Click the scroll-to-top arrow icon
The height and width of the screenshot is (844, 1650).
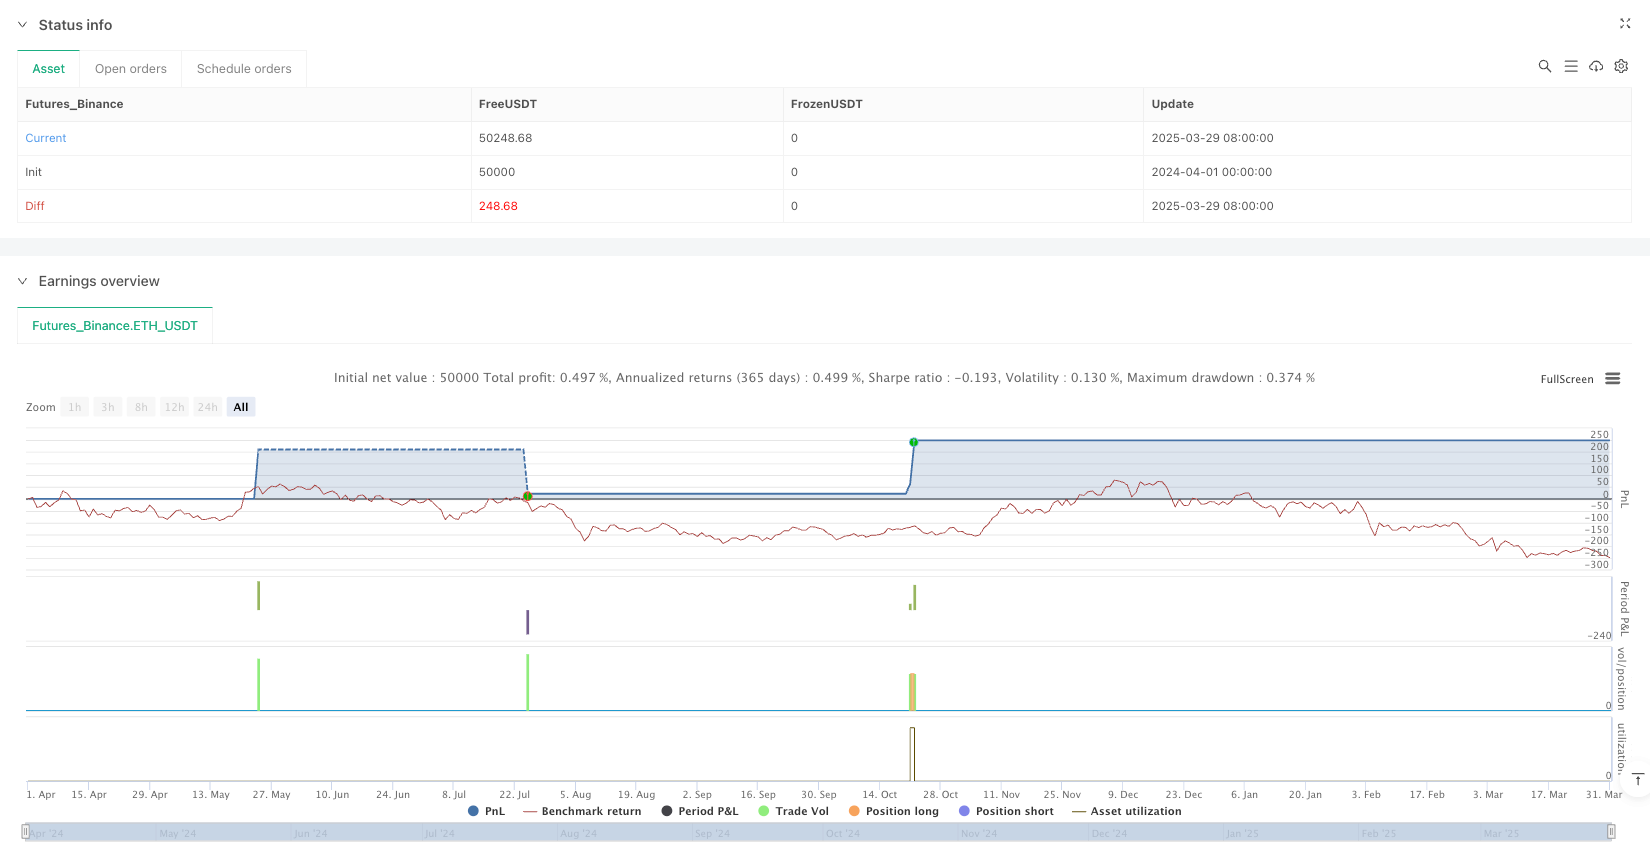(1637, 780)
